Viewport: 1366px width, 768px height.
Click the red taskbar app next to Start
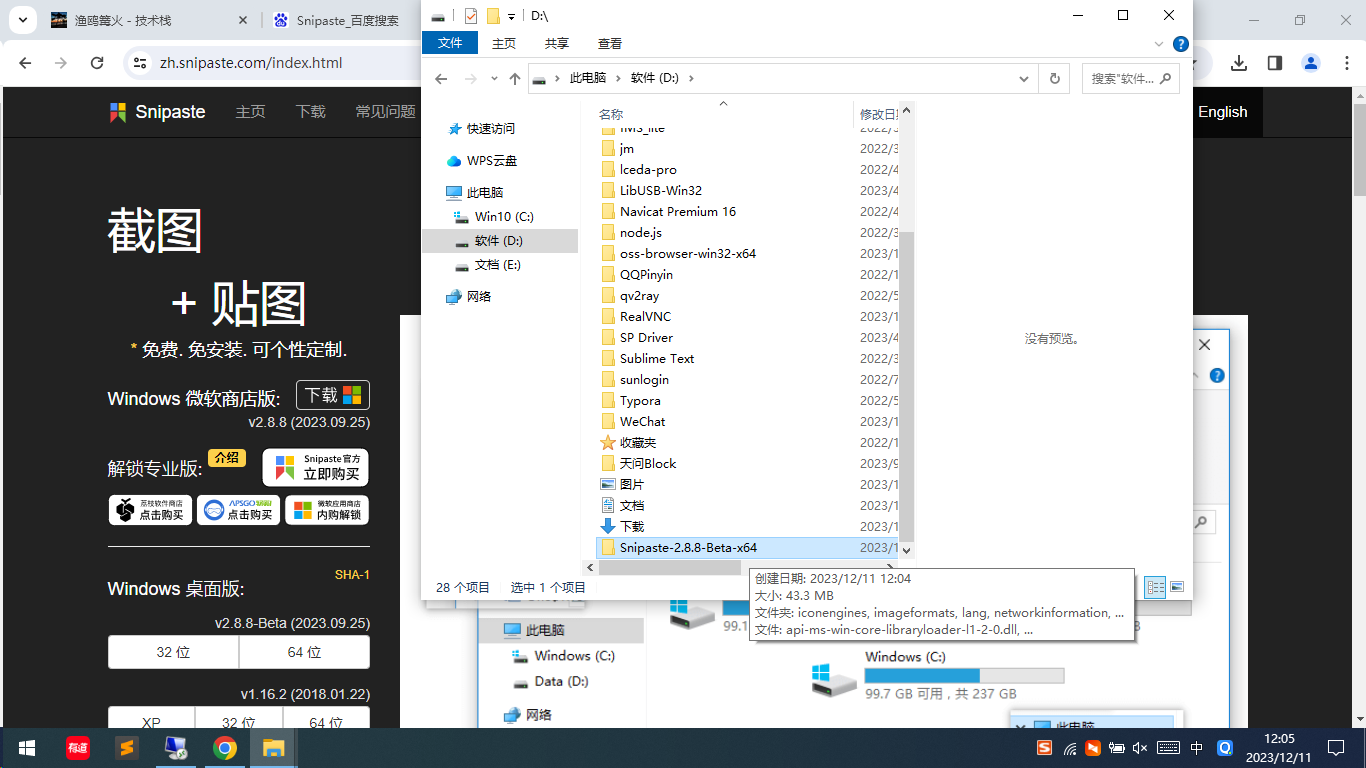tap(77, 747)
